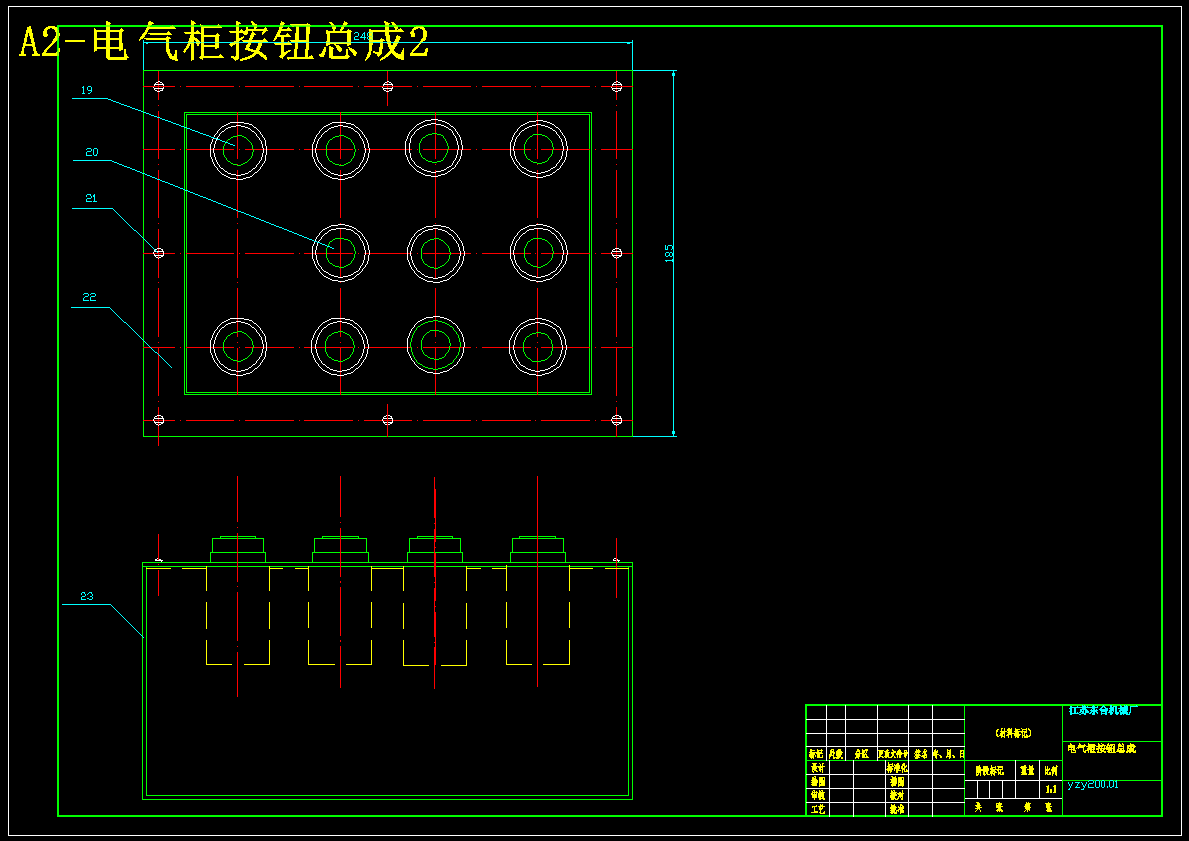Click the 阶段标记 header cell
This screenshot has height=841, width=1189.
pyautogui.click(x=990, y=770)
